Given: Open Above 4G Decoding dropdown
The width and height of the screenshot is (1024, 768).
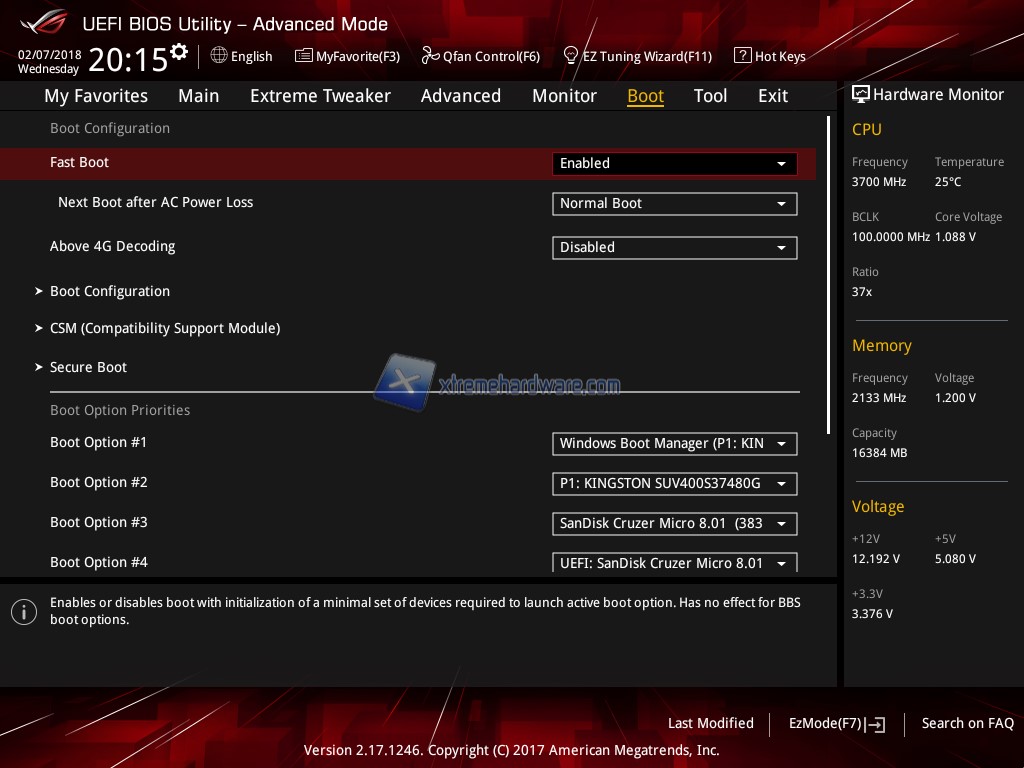Looking at the screenshot, I should 674,248.
